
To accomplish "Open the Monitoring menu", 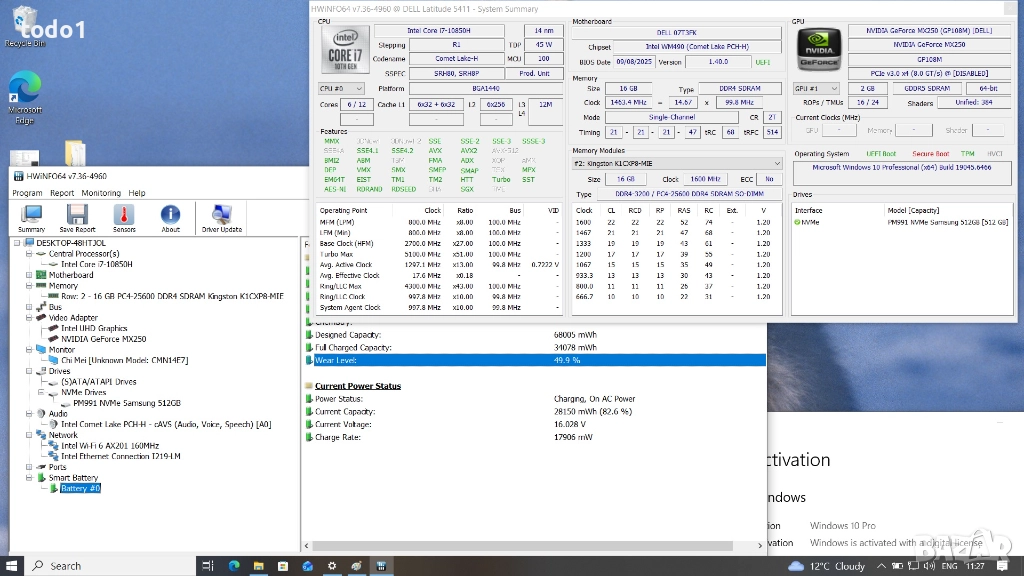I will click(101, 193).
